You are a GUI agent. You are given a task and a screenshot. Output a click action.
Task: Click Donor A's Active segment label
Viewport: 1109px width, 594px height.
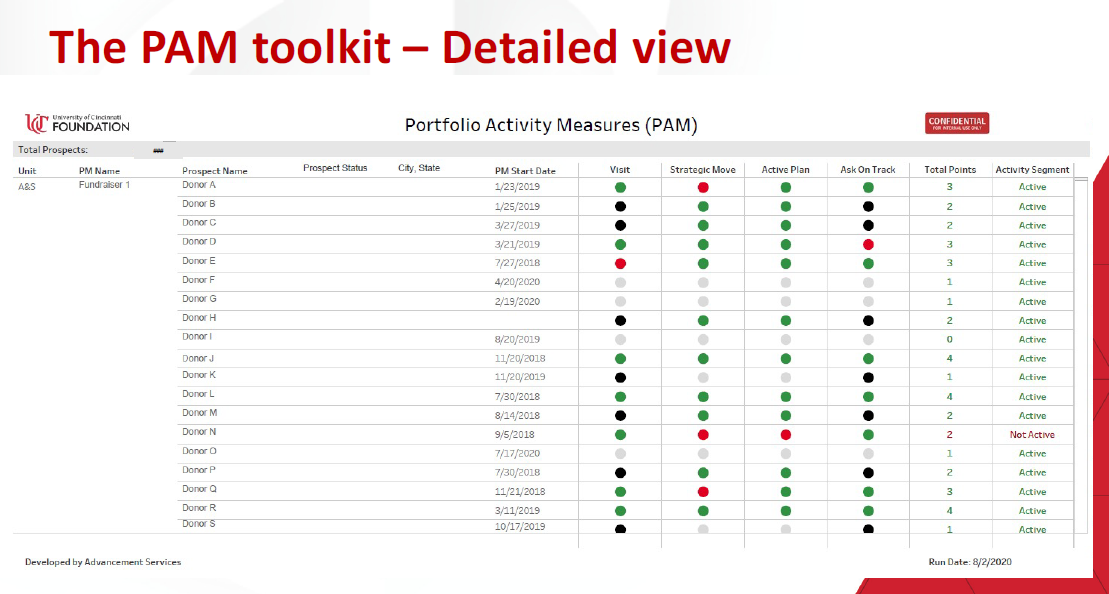point(1032,187)
